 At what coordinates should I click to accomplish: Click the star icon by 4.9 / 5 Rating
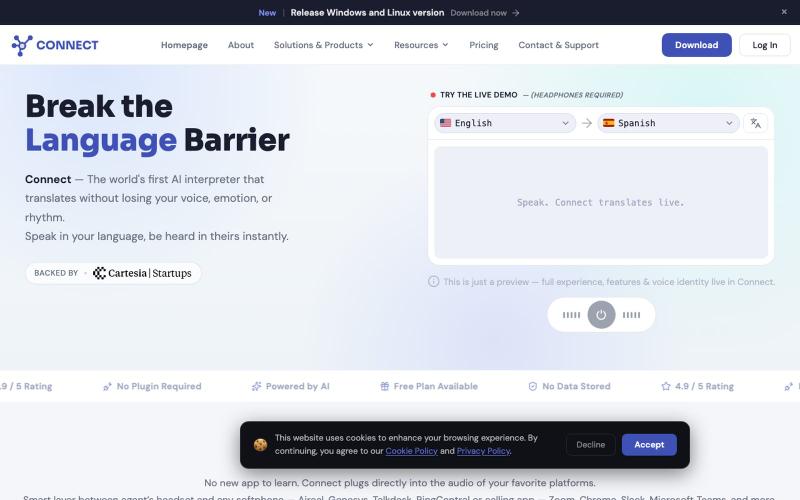[x=666, y=386]
